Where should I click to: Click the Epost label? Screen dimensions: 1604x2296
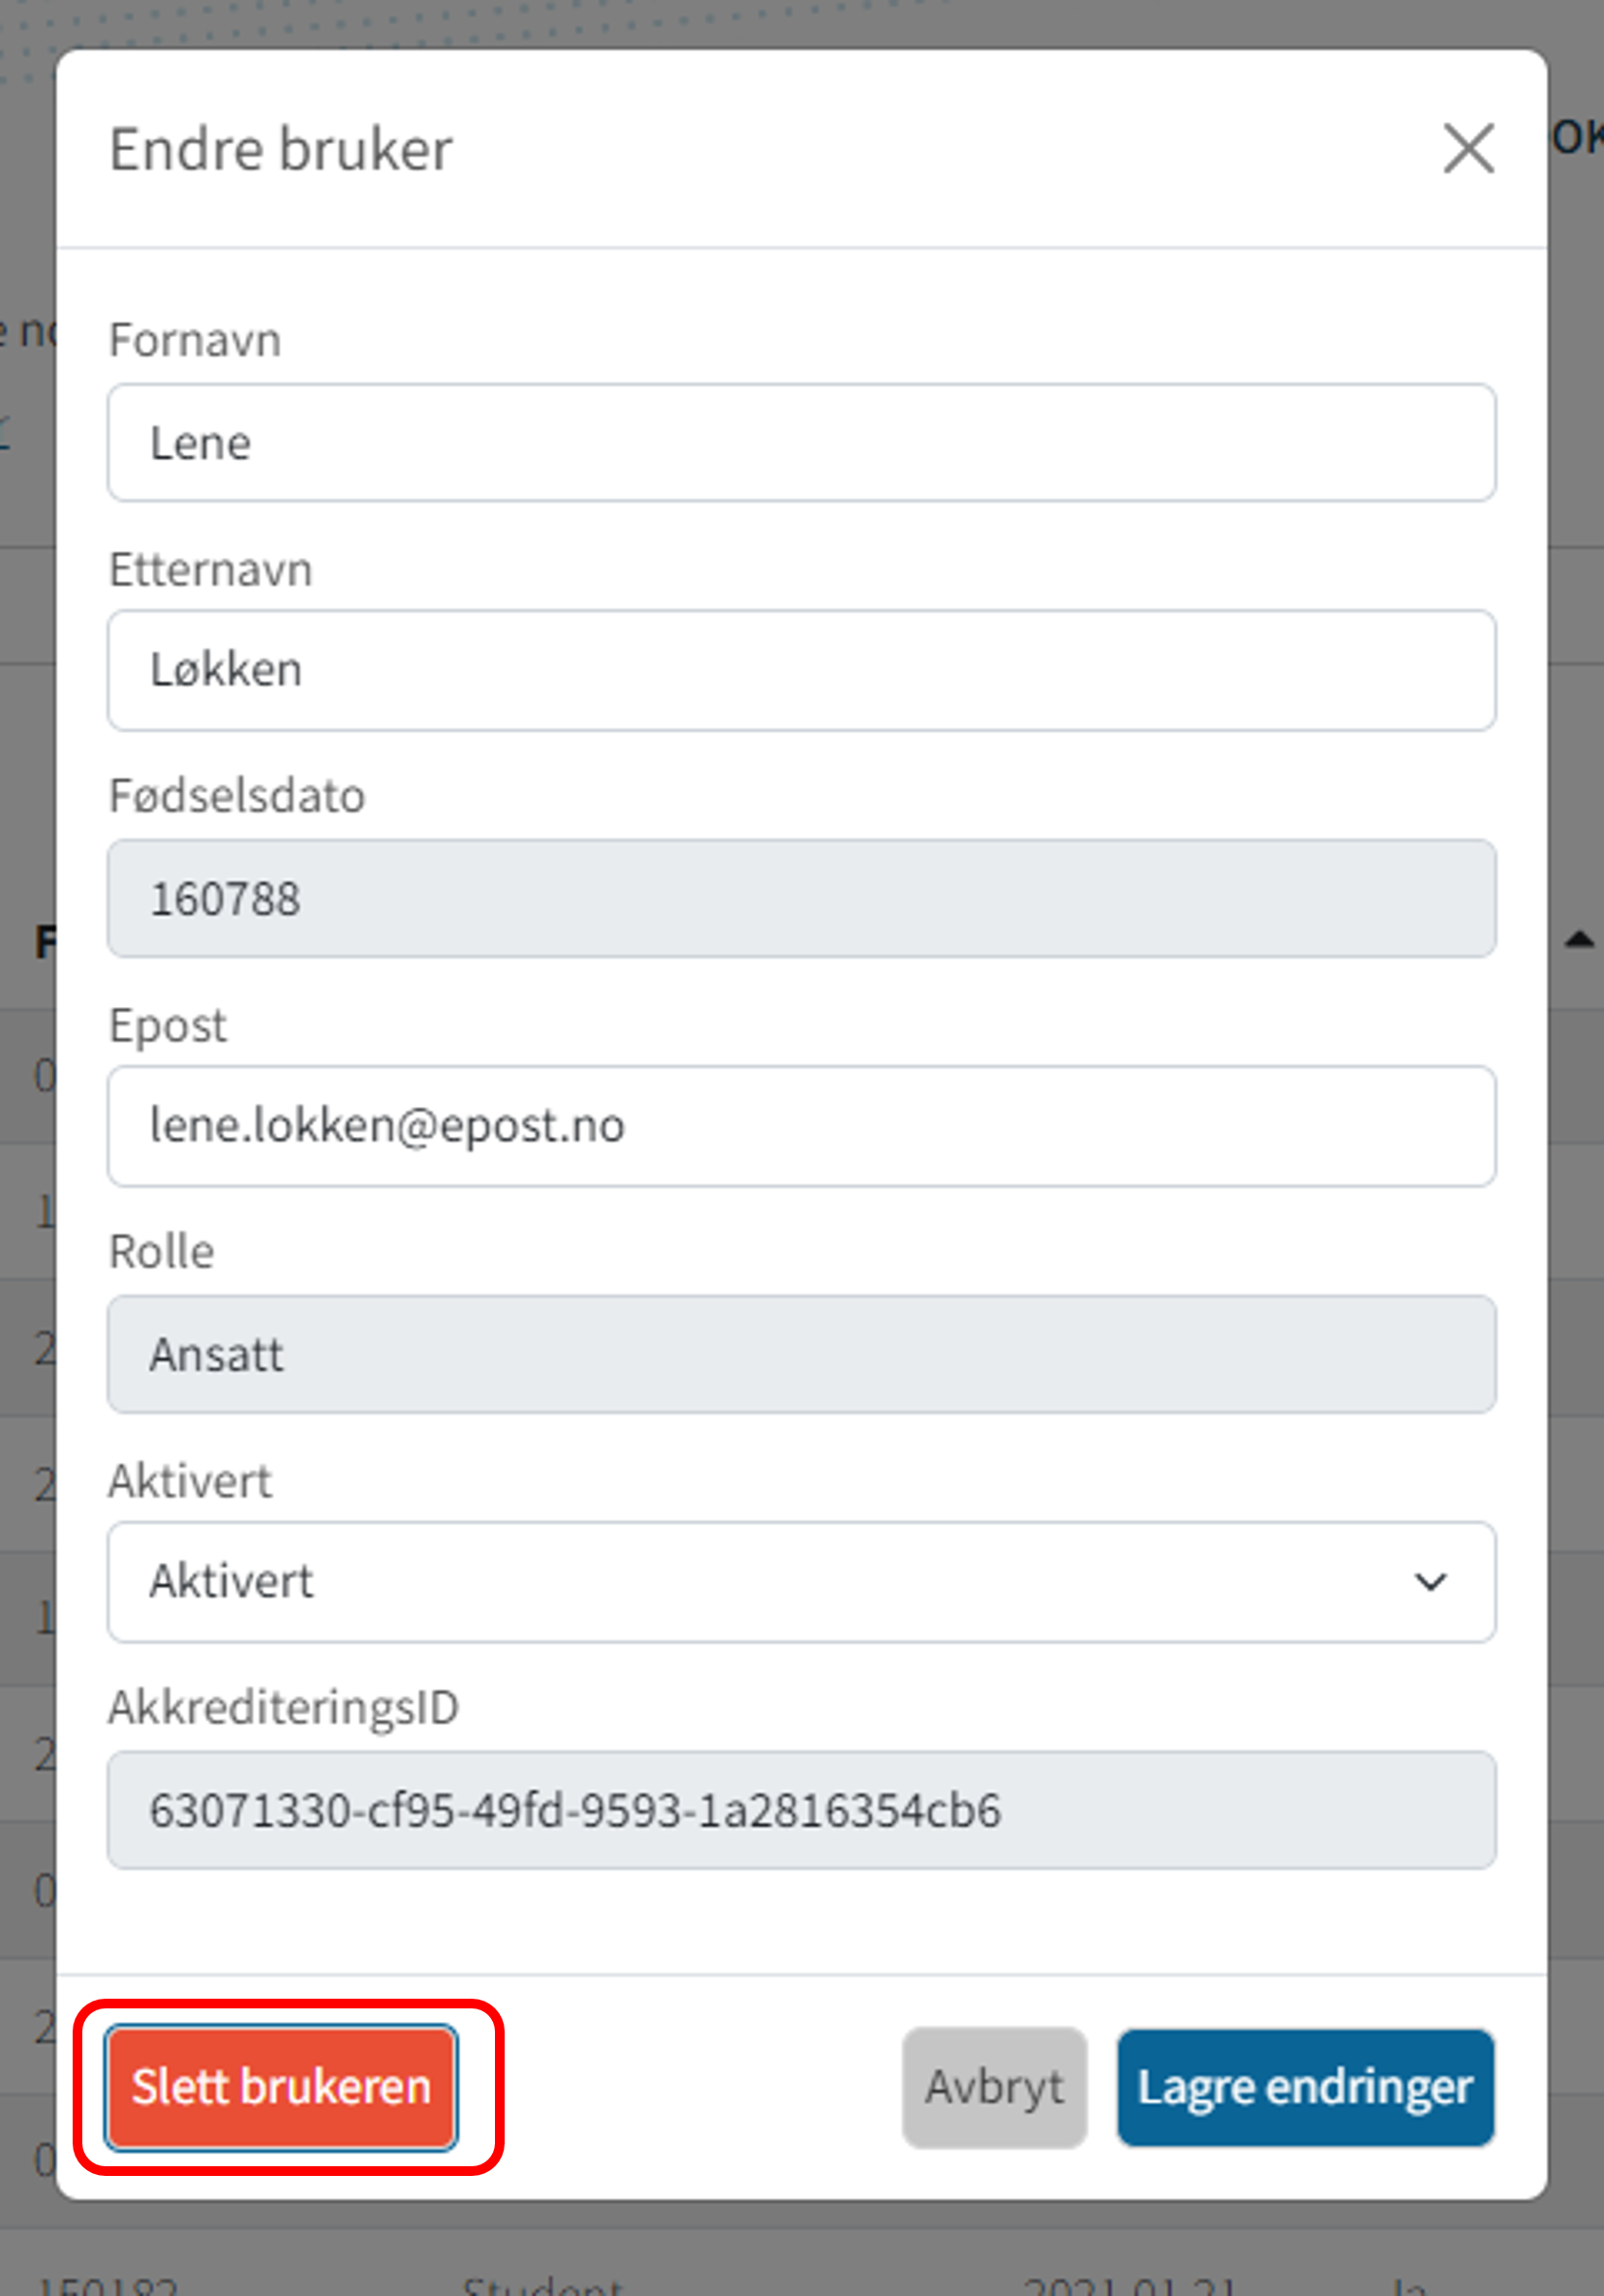(x=168, y=1025)
